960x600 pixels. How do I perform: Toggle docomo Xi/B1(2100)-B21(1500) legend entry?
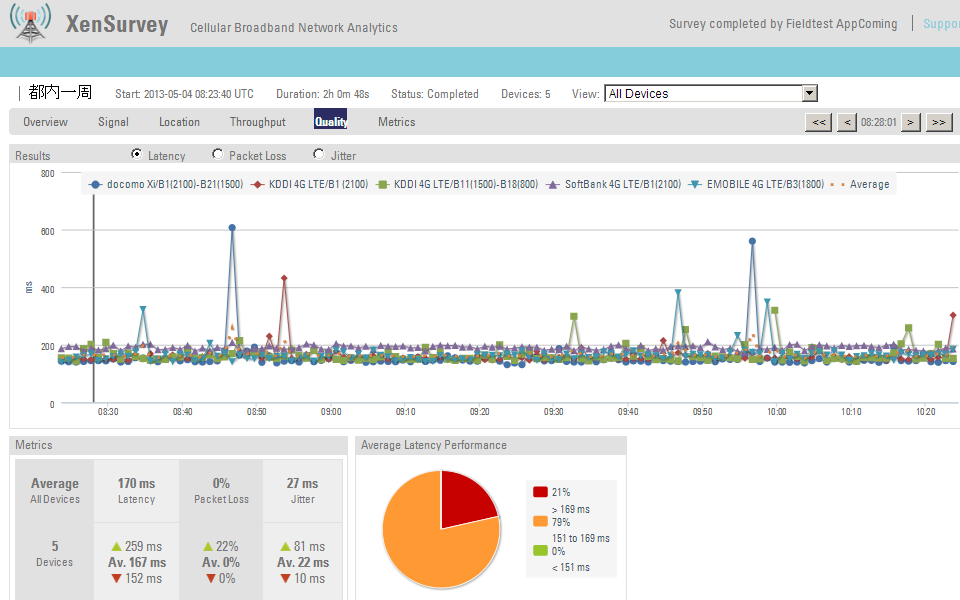coord(166,184)
